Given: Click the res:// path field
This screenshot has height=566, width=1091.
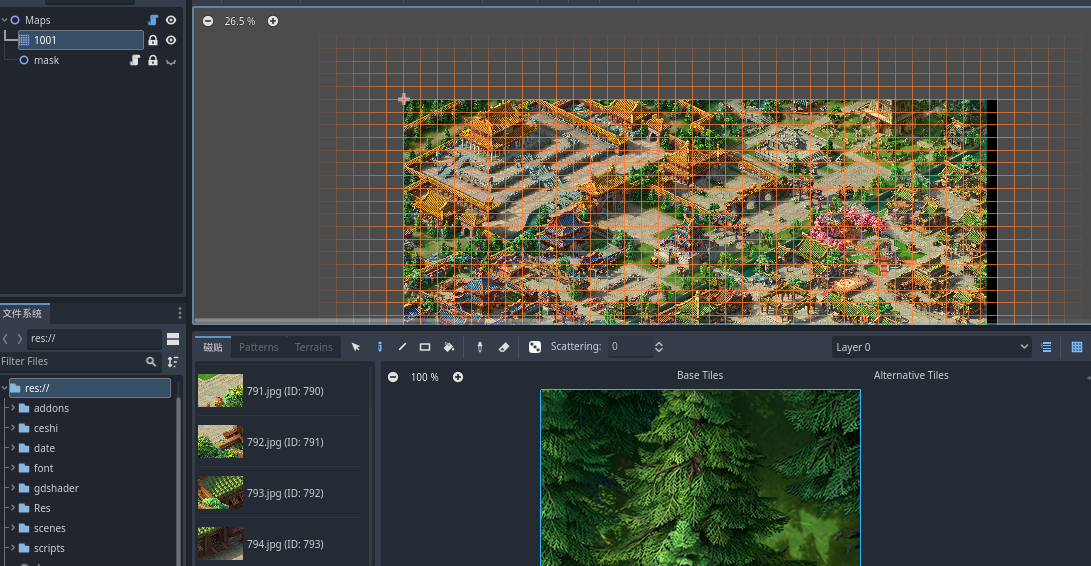Looking at the screenshot, I should (94, 338).
